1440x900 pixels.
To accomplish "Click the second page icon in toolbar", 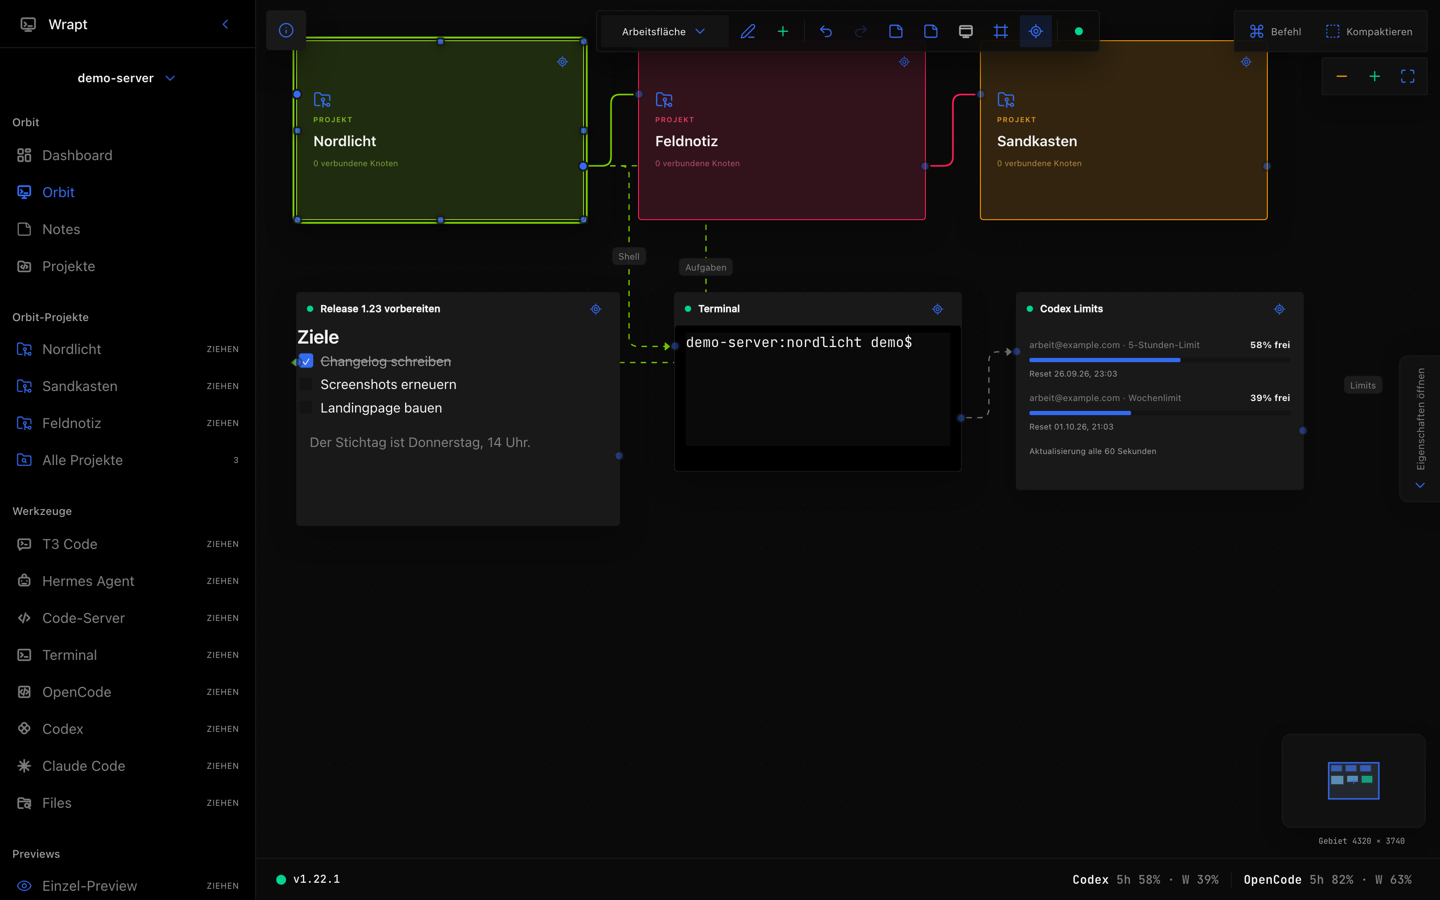I will pos(931,31).
